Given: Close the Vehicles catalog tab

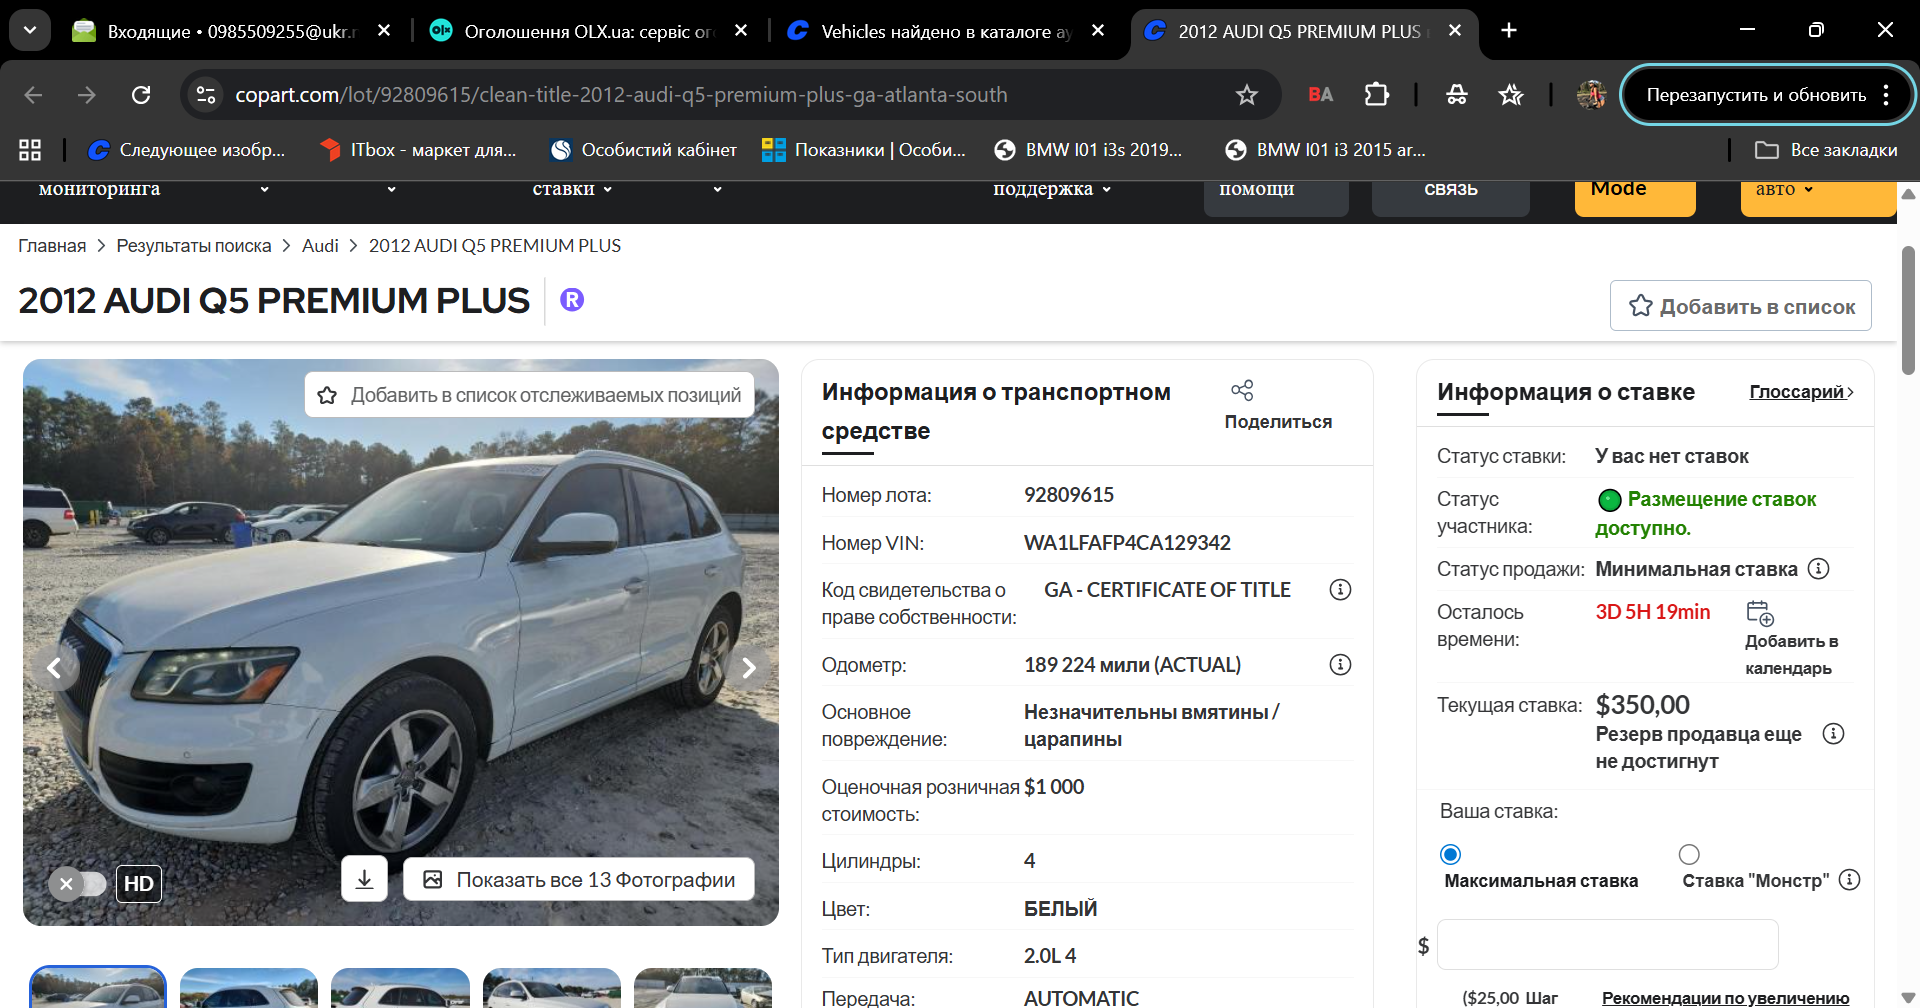Looking at the screenshot, I should [x=1098, y=31].
